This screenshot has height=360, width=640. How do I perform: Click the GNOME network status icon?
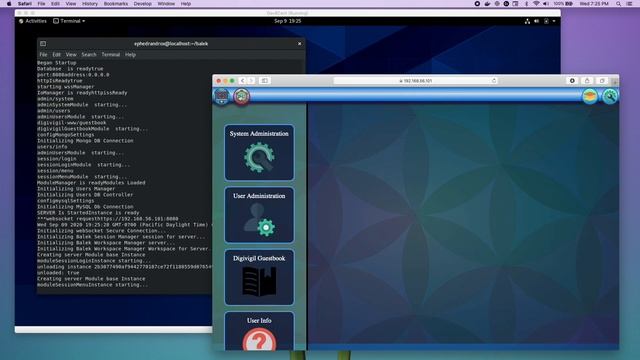click(x=527, y=21)
